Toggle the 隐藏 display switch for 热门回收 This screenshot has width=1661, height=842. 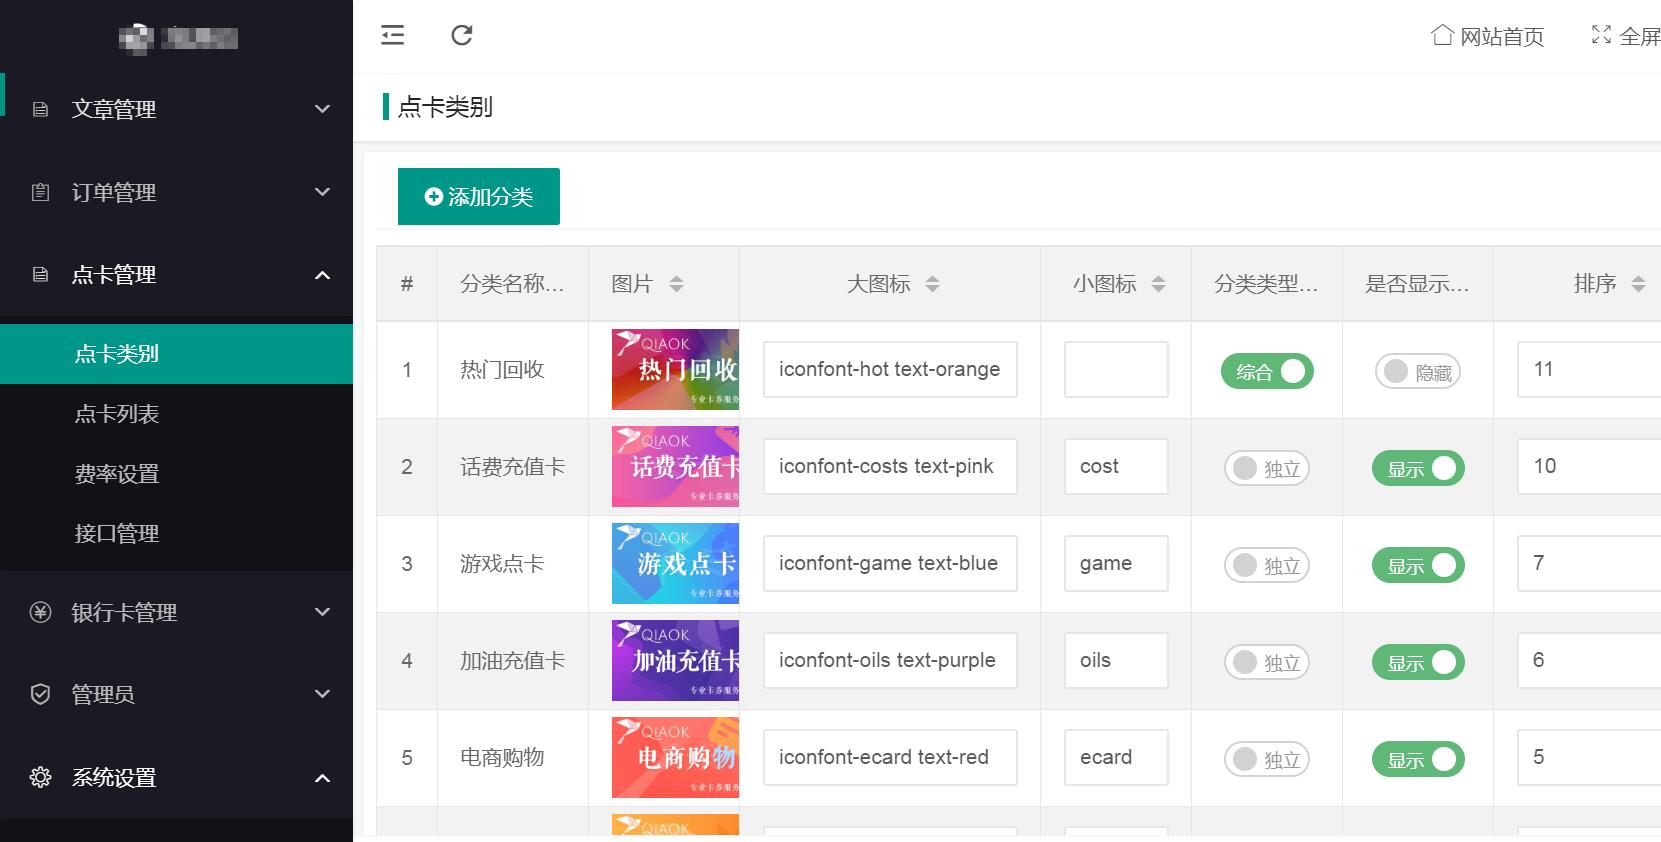[1417, 372]
